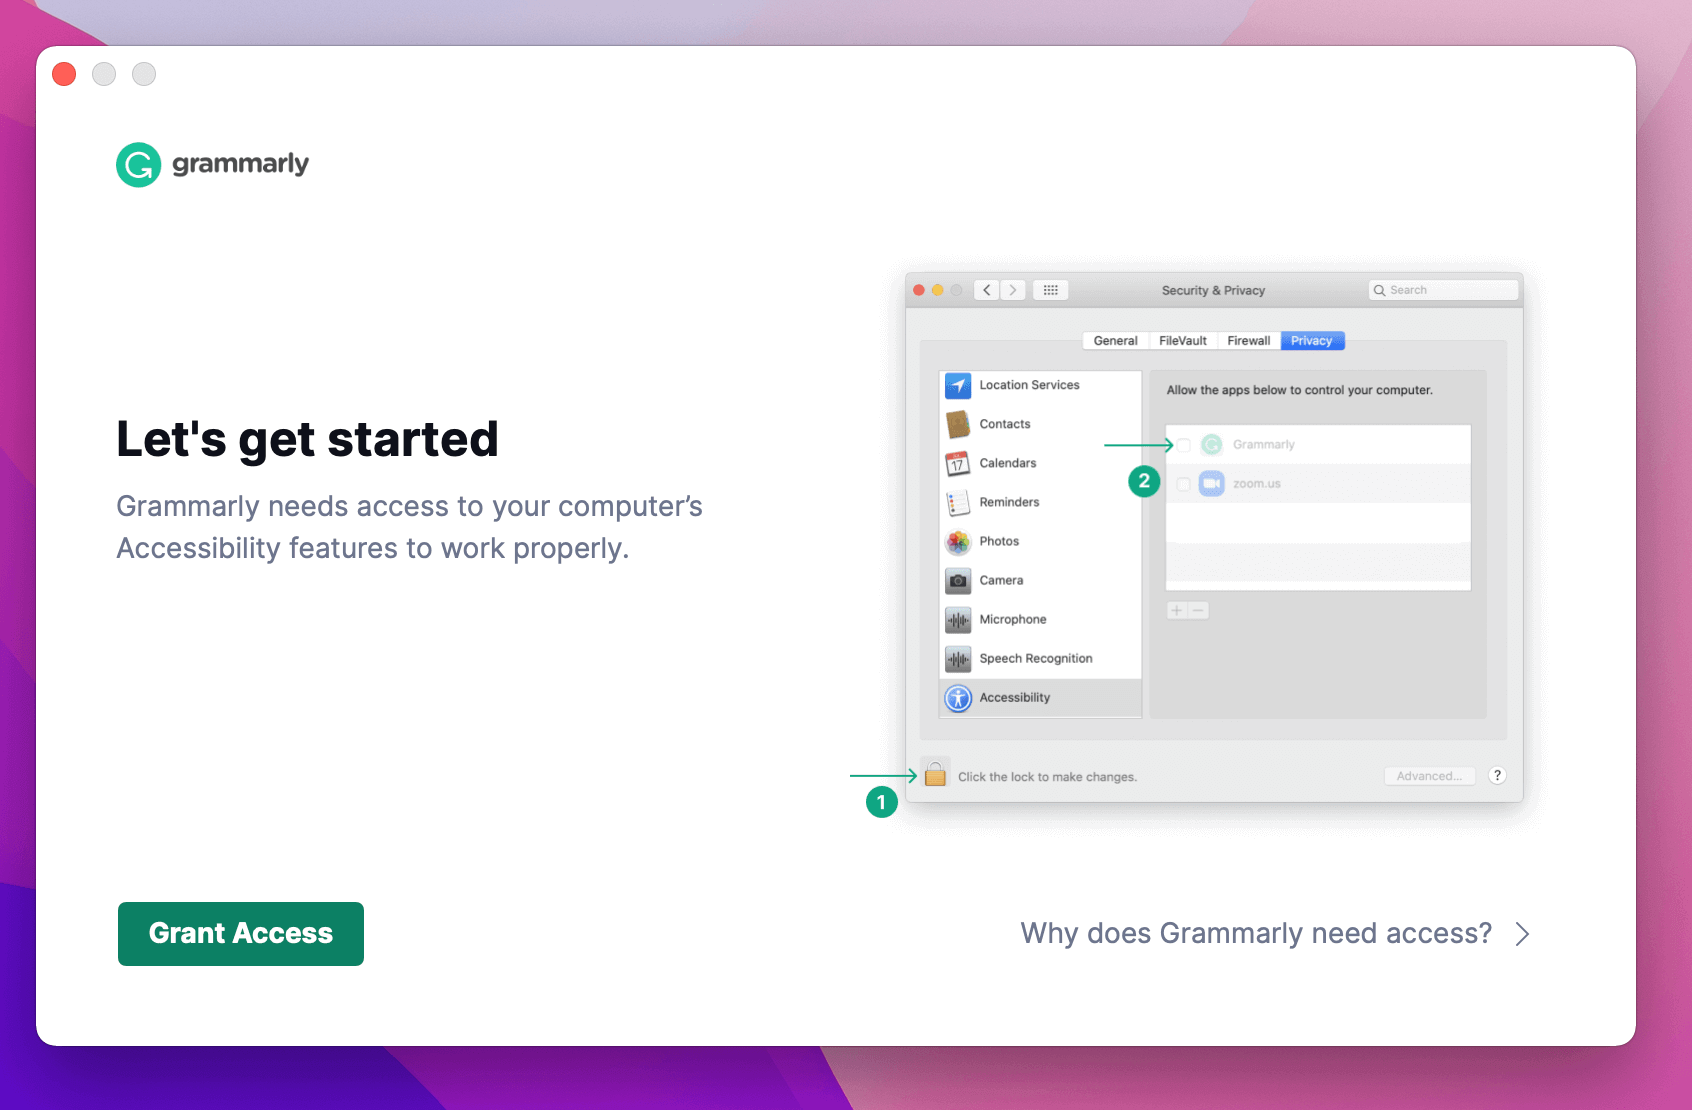Click the Calendars icon in illustration

[x=958, y=463]
